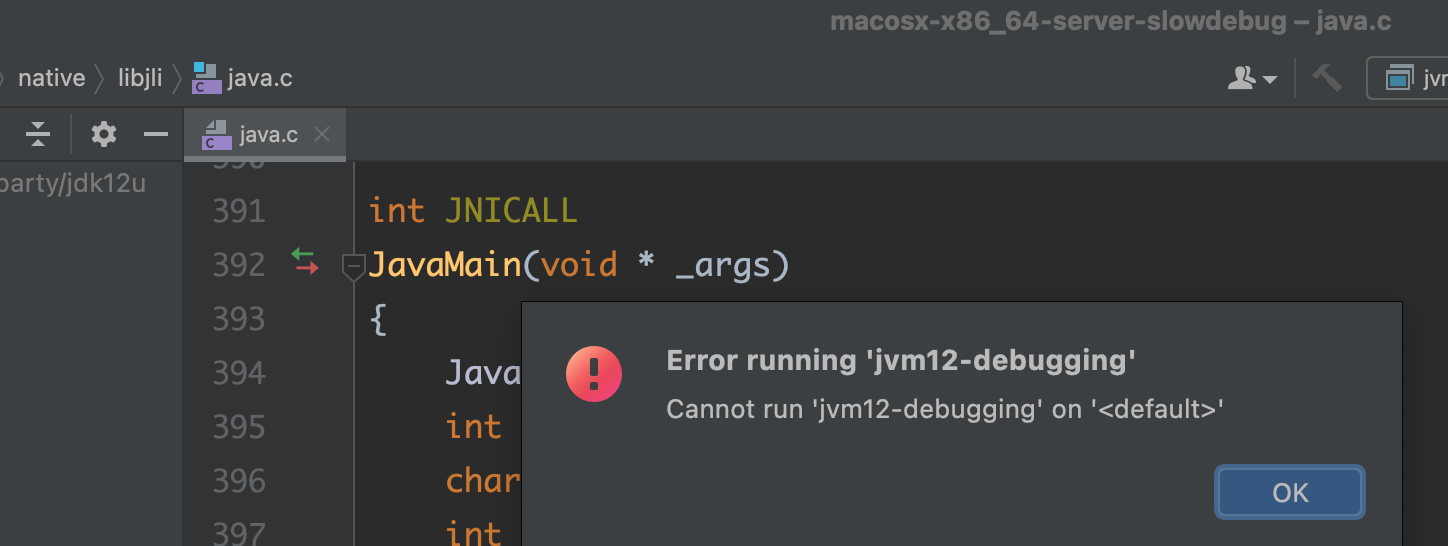Select the java.c editor tab
Viewport: 1448px width, 546px height.
[x=265, y=134]
